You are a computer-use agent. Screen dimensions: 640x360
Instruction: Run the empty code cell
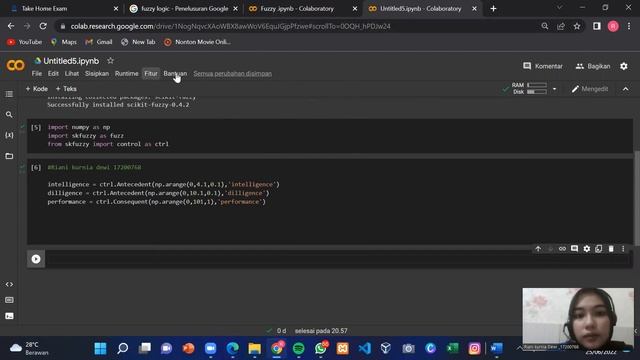(36, 259)
